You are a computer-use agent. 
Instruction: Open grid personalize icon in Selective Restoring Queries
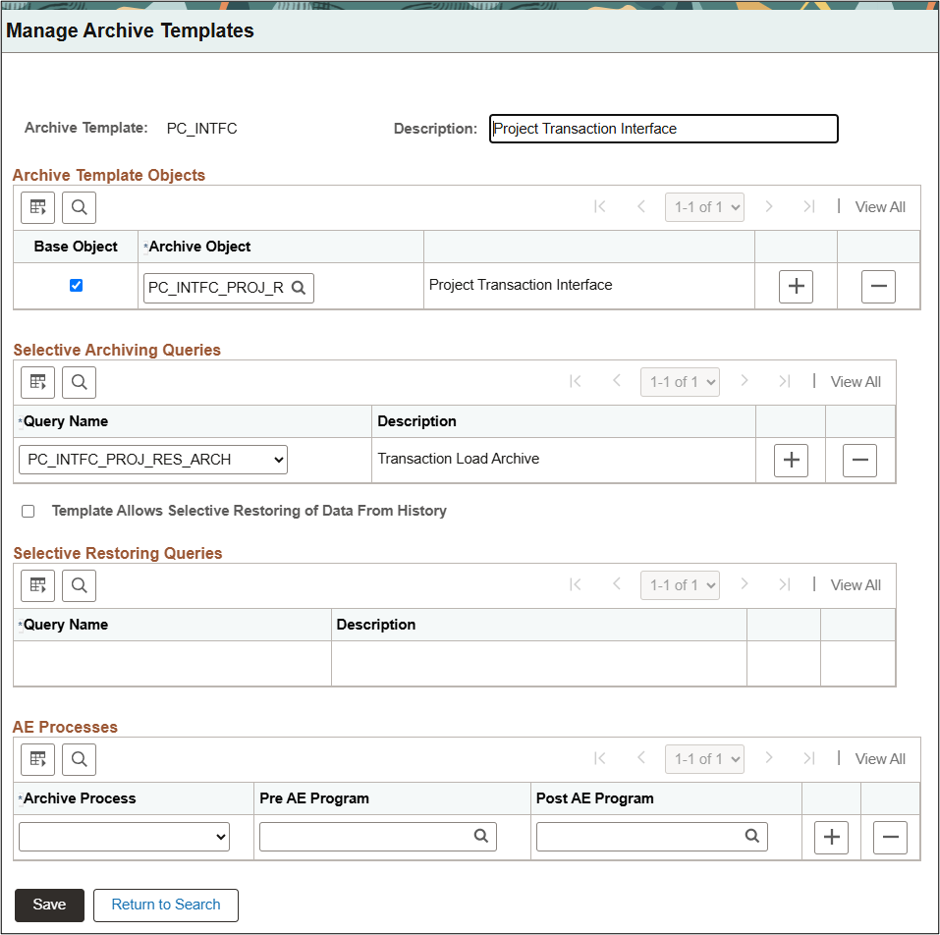38,586
